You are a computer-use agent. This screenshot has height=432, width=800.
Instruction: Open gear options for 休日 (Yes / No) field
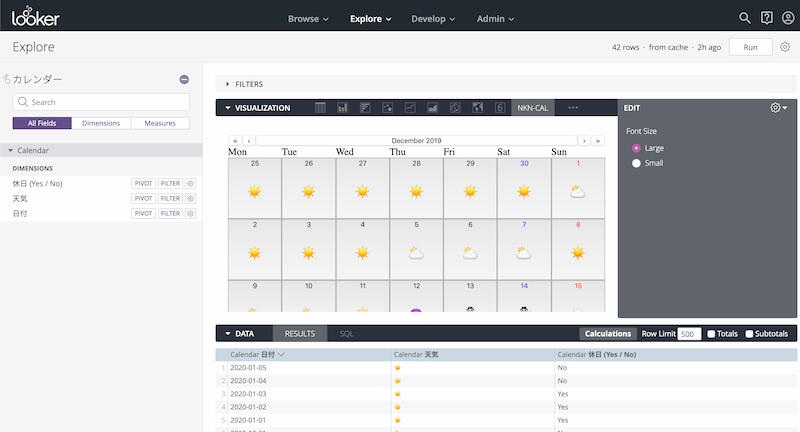tap(190, 184)
